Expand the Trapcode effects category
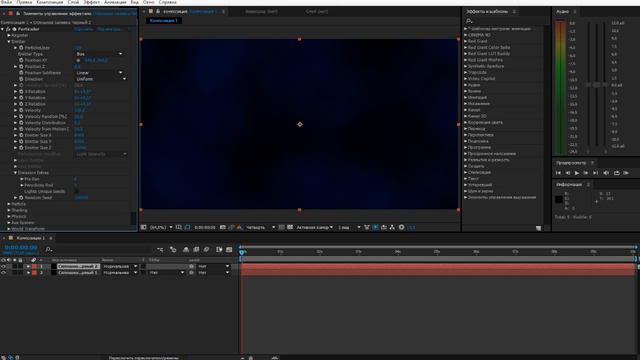 click(465, 72)
